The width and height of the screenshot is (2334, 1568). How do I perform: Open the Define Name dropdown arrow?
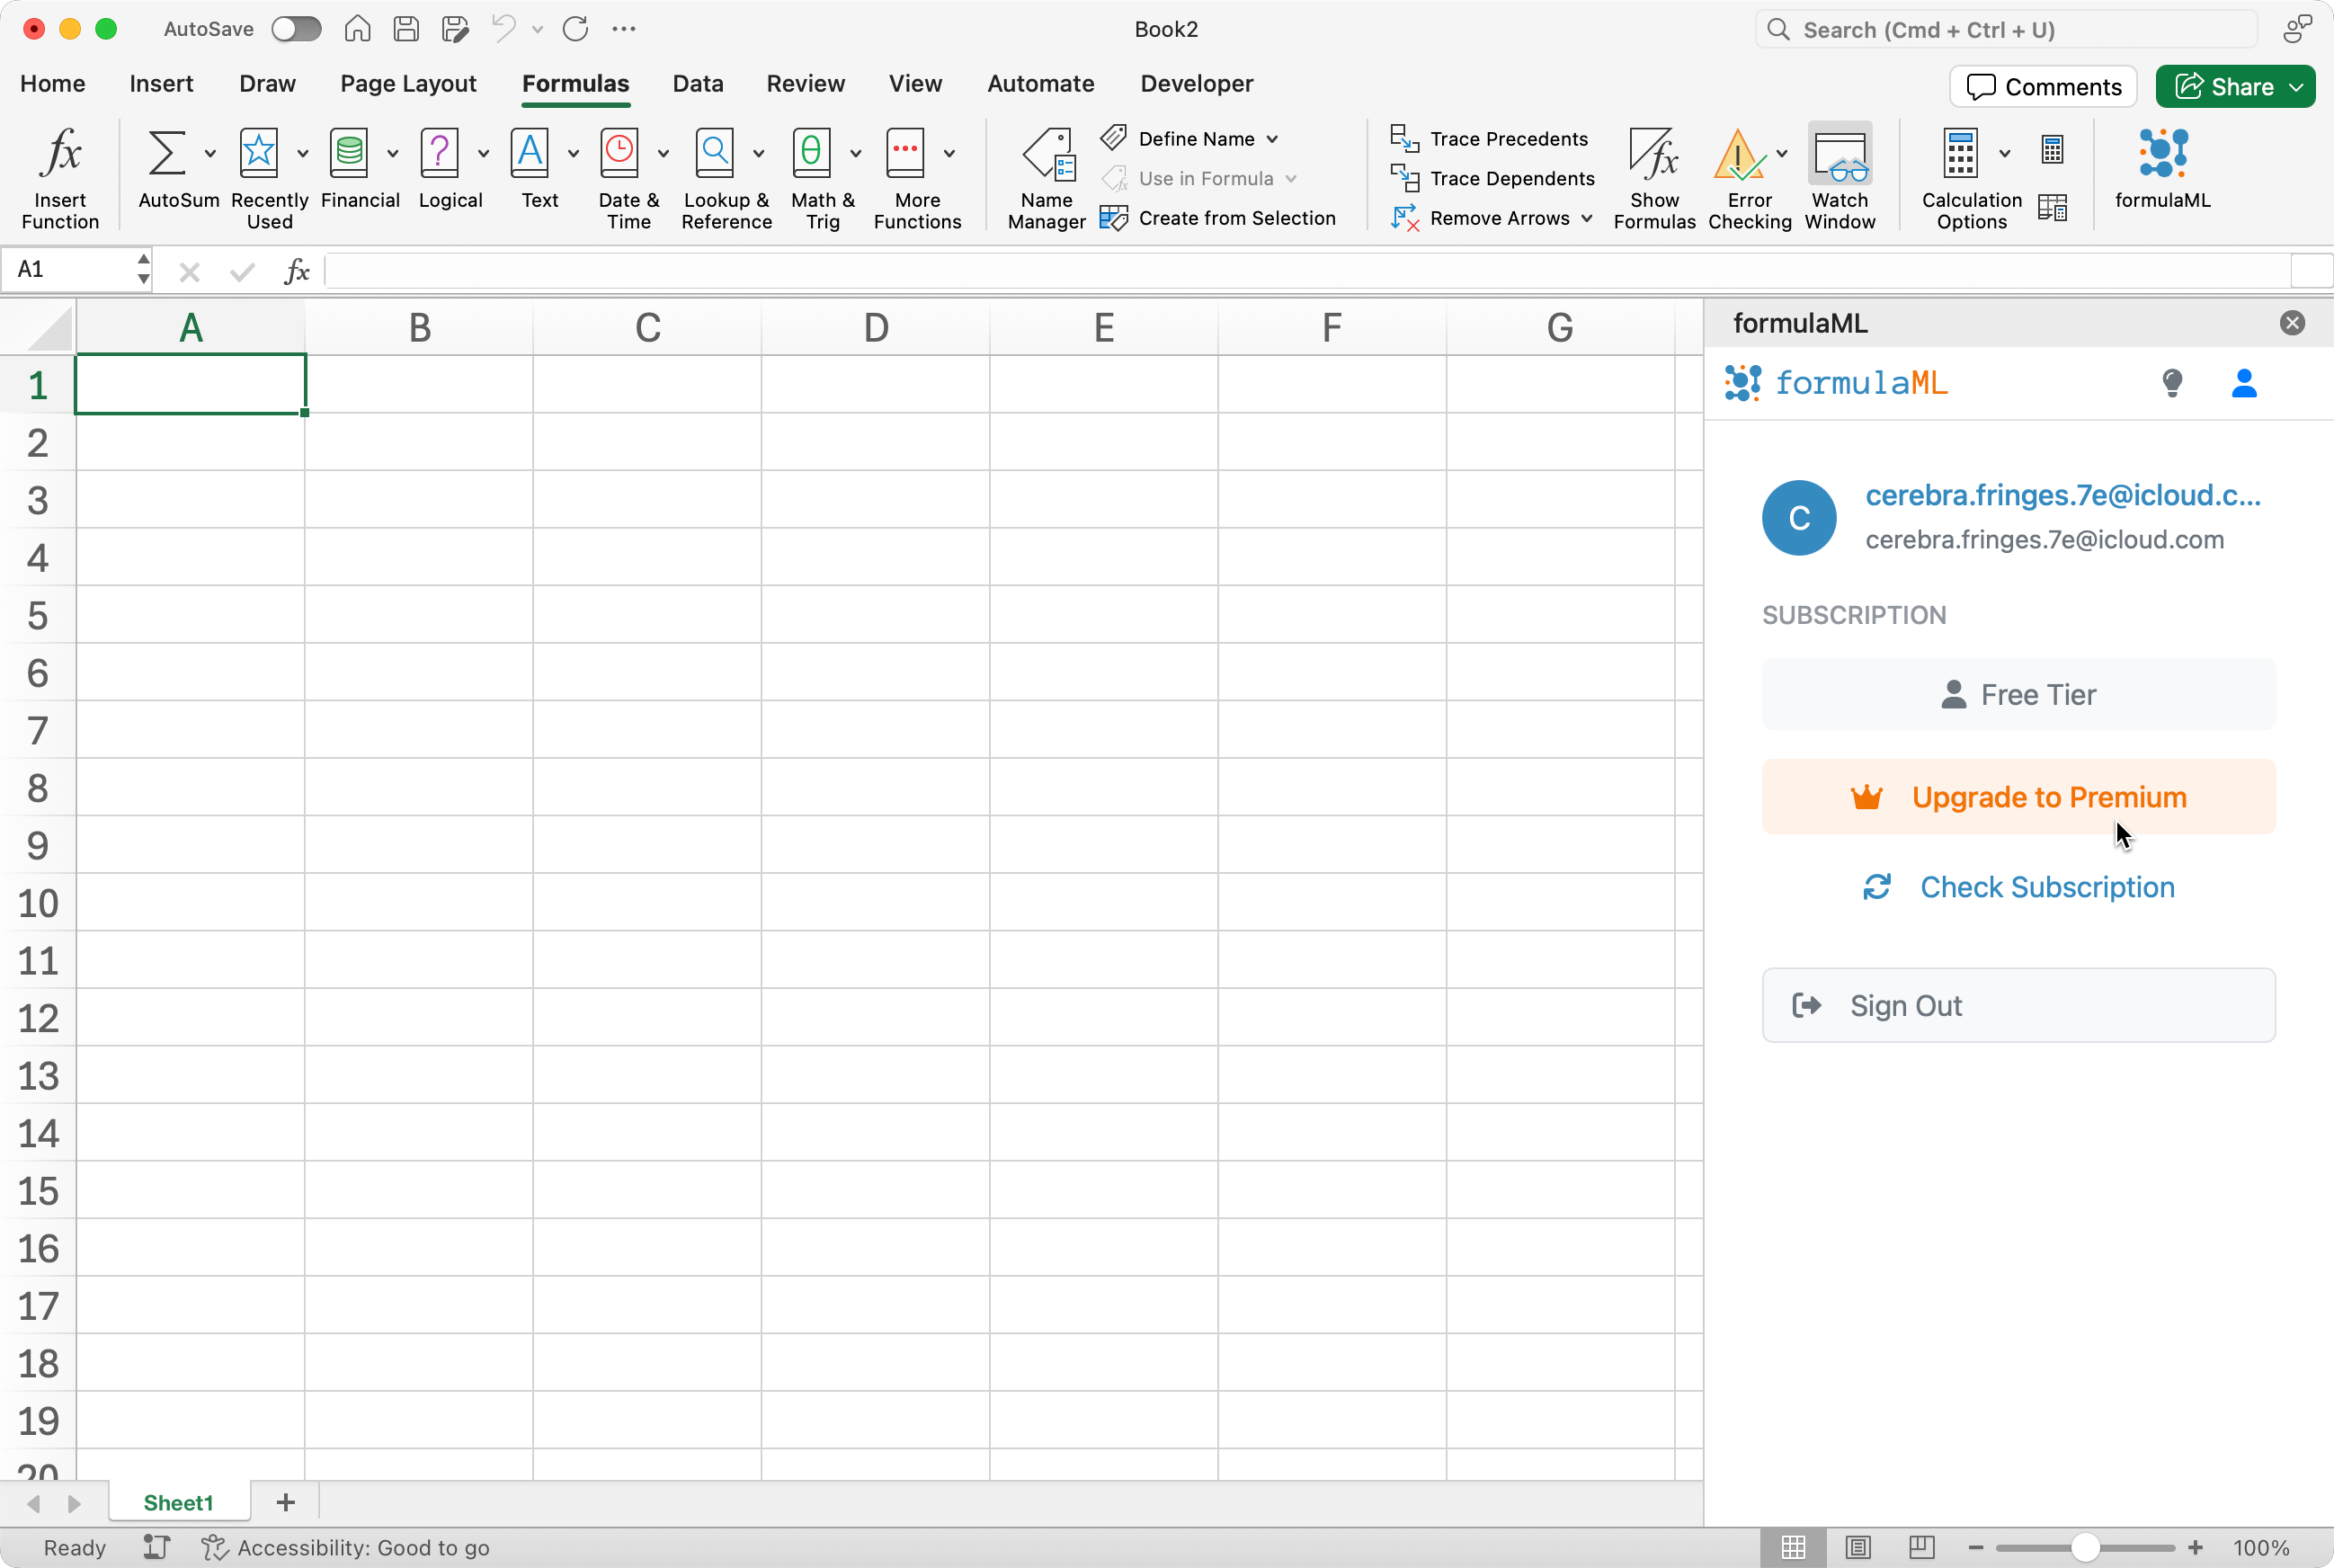[1272, 139]
